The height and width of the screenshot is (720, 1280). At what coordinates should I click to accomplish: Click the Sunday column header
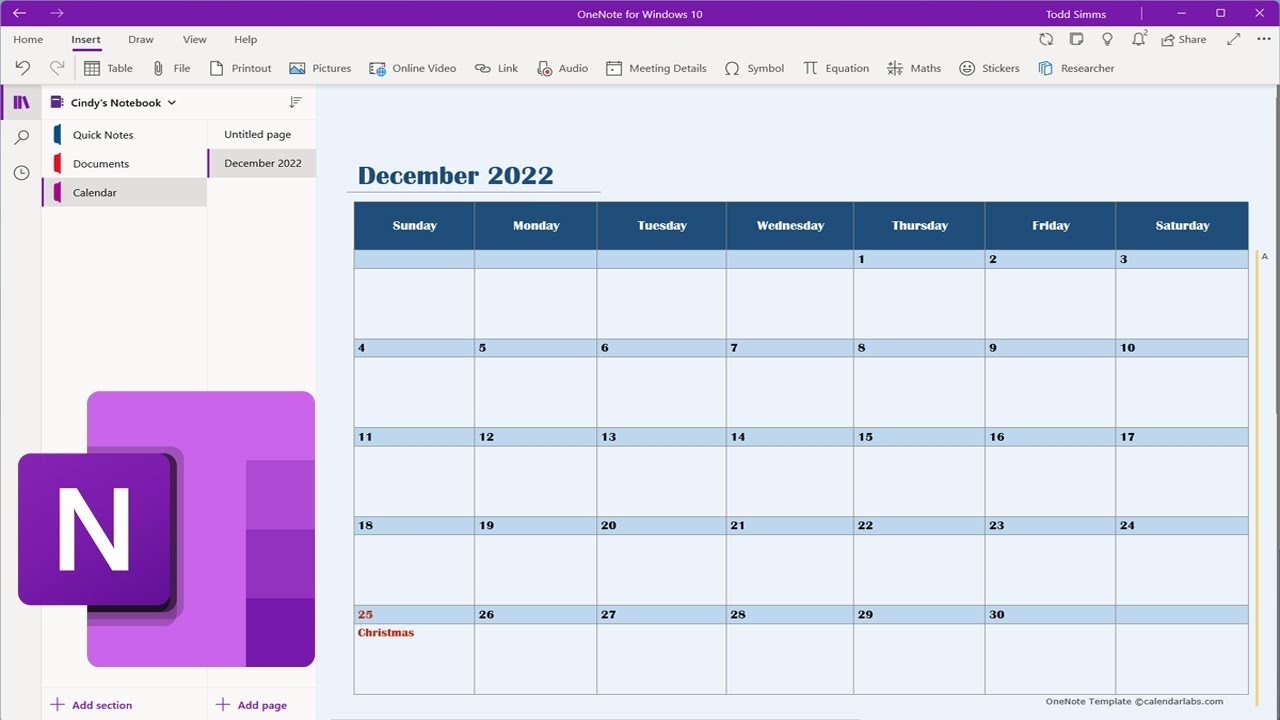[414, 226]
